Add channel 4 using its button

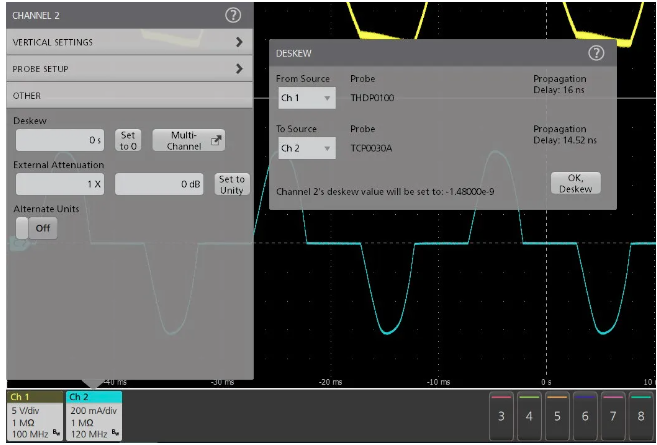(x=529, y=413)
